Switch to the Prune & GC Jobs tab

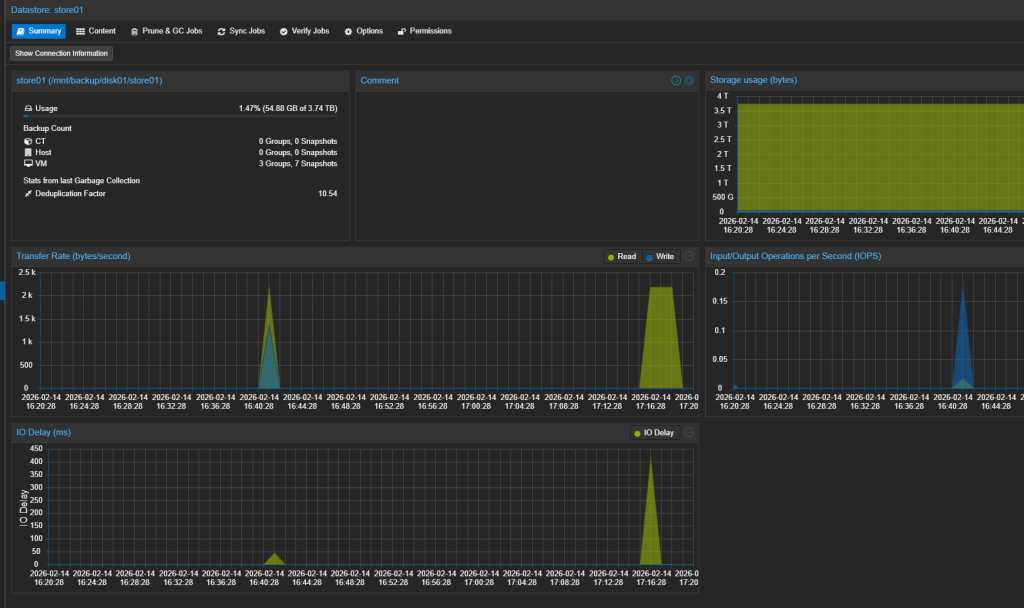pyautogui.click(x=166, y=31)
